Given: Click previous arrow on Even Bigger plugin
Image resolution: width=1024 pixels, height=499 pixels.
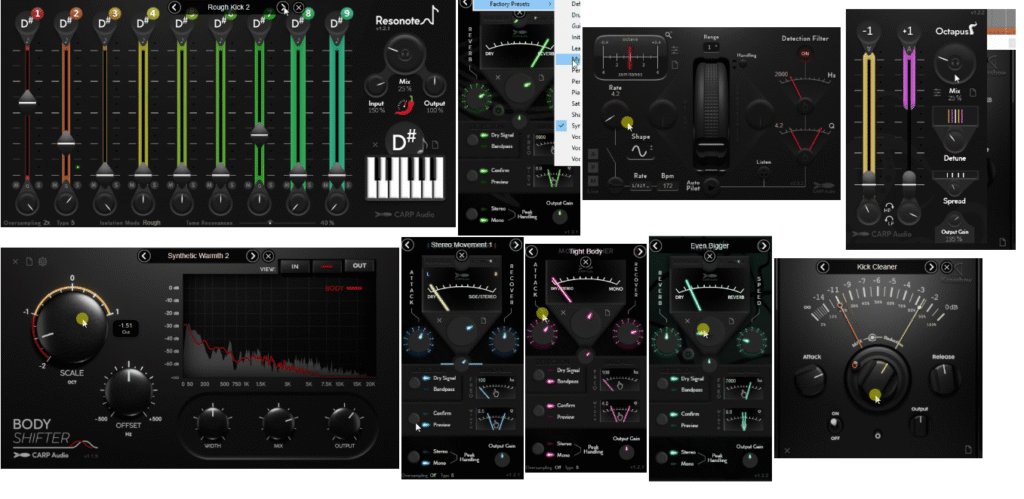Looking at the screenshot, I should point(655,246).
